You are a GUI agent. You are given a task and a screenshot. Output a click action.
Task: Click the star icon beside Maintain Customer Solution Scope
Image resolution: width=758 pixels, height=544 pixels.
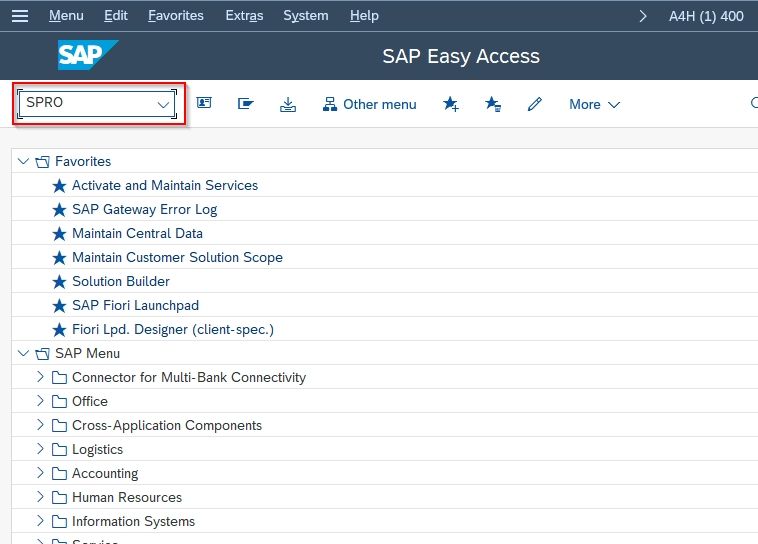click(x=59, y=258)
